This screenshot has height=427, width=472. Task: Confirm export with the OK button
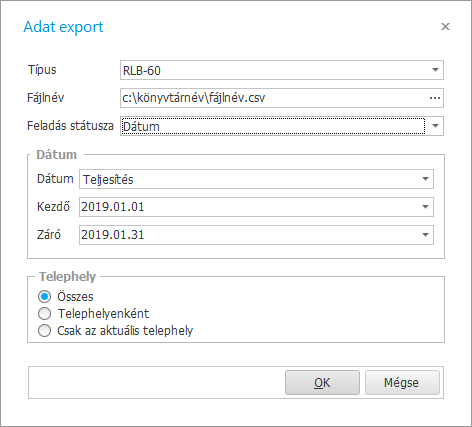click(322, 383)
